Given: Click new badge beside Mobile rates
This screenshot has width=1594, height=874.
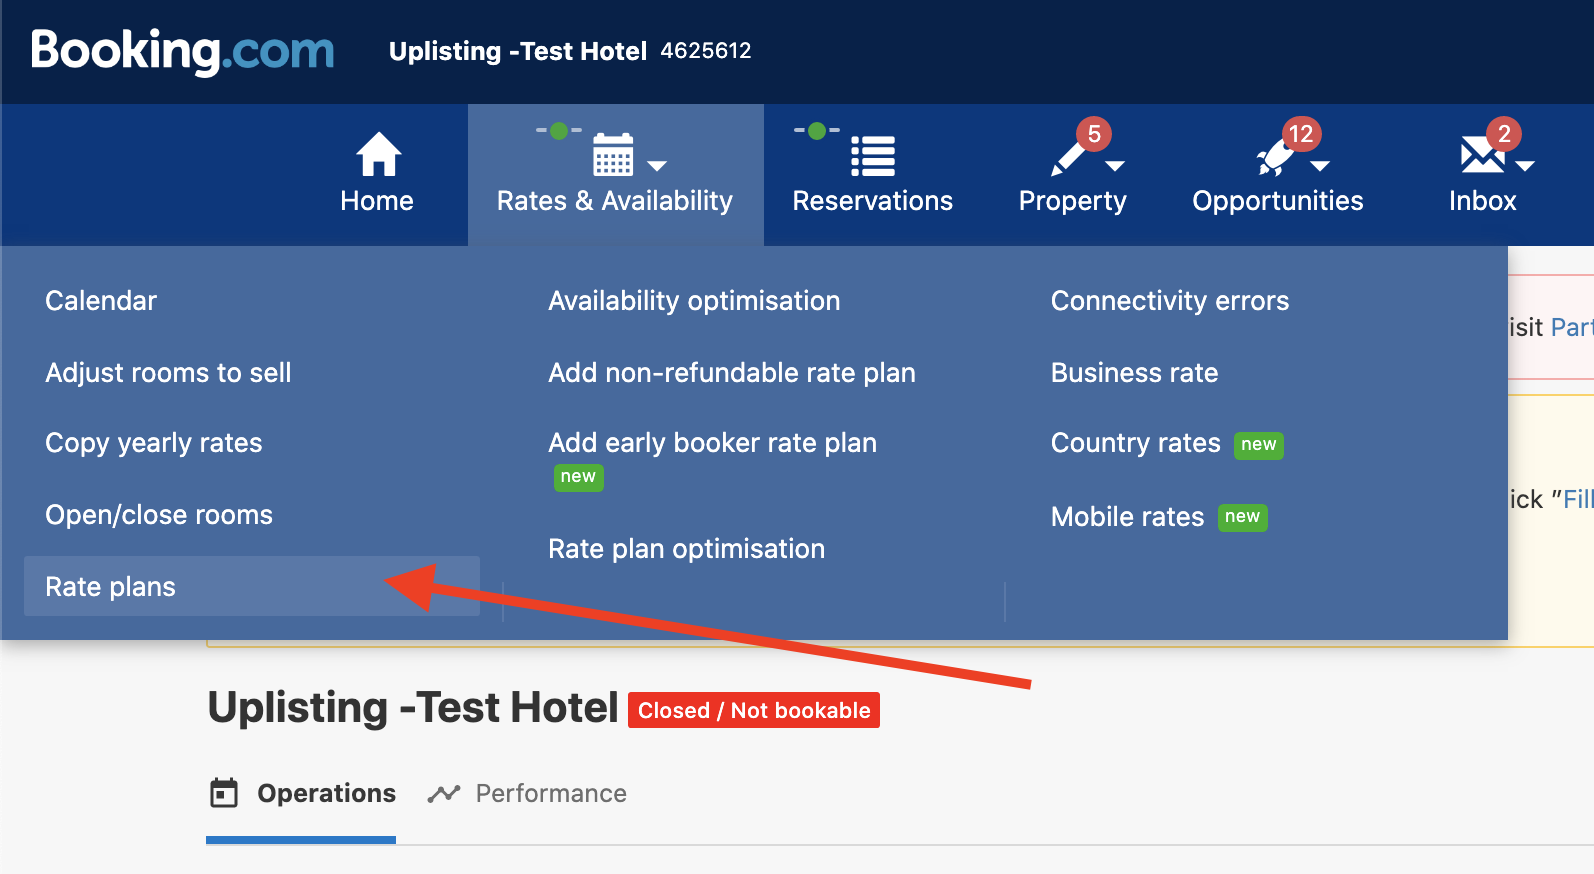Looking at the screenshot, I should tap(1243, 517).
